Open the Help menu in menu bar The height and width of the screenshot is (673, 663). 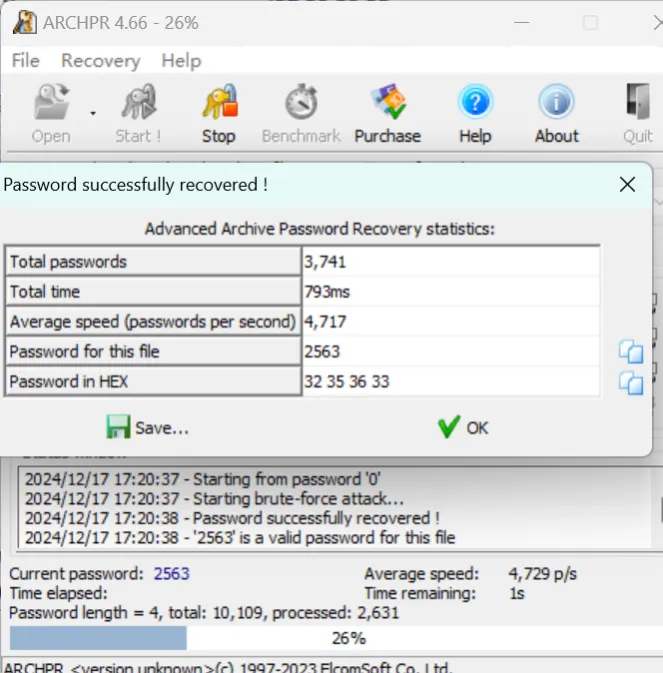(181, 61)
